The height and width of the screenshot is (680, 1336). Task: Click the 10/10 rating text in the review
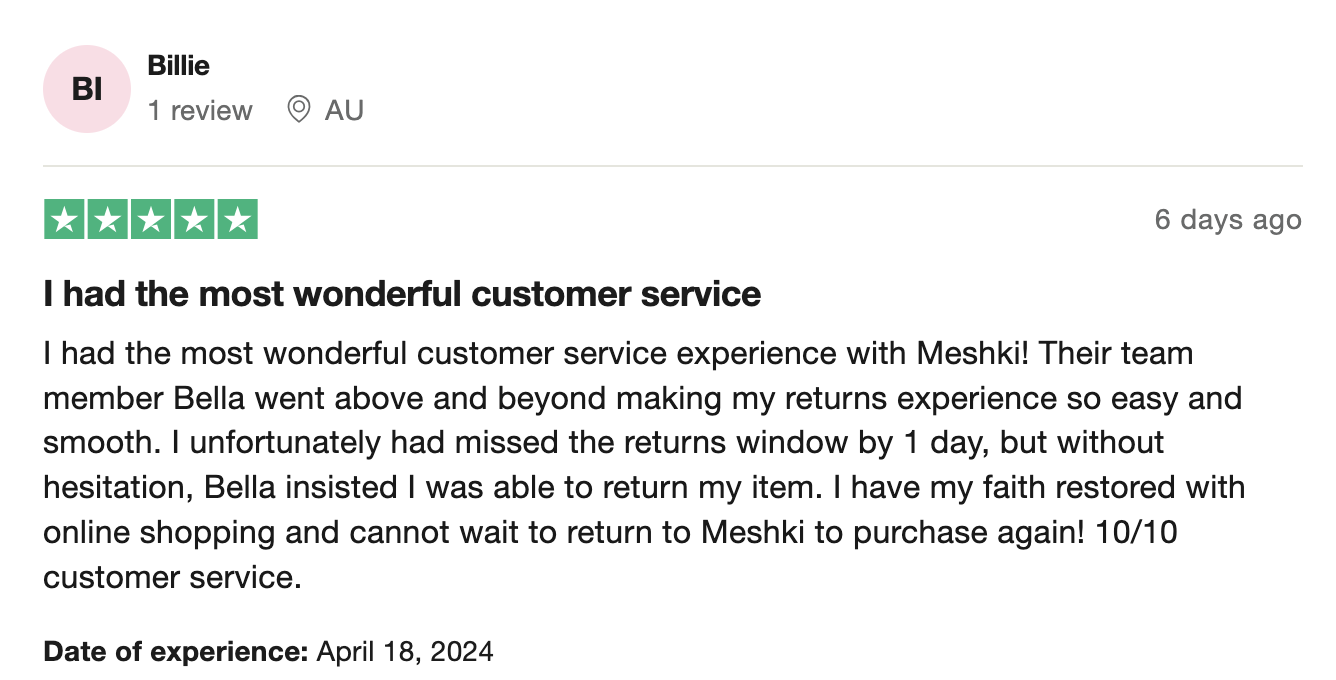click(1136, 533)
